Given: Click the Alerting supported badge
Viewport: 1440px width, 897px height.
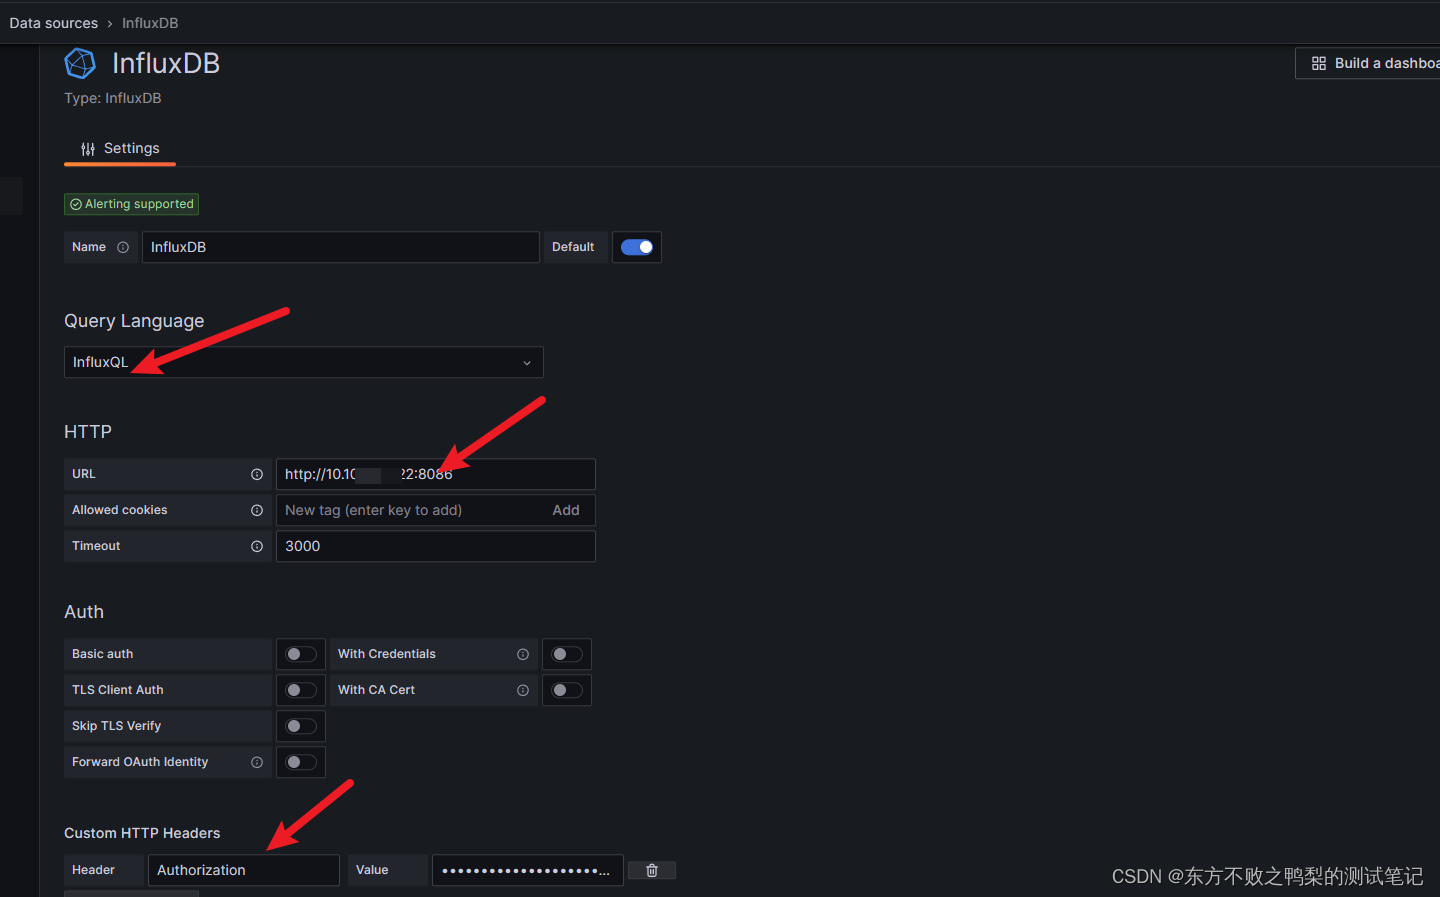Looking at the screenshot, I should coord(131,204).
